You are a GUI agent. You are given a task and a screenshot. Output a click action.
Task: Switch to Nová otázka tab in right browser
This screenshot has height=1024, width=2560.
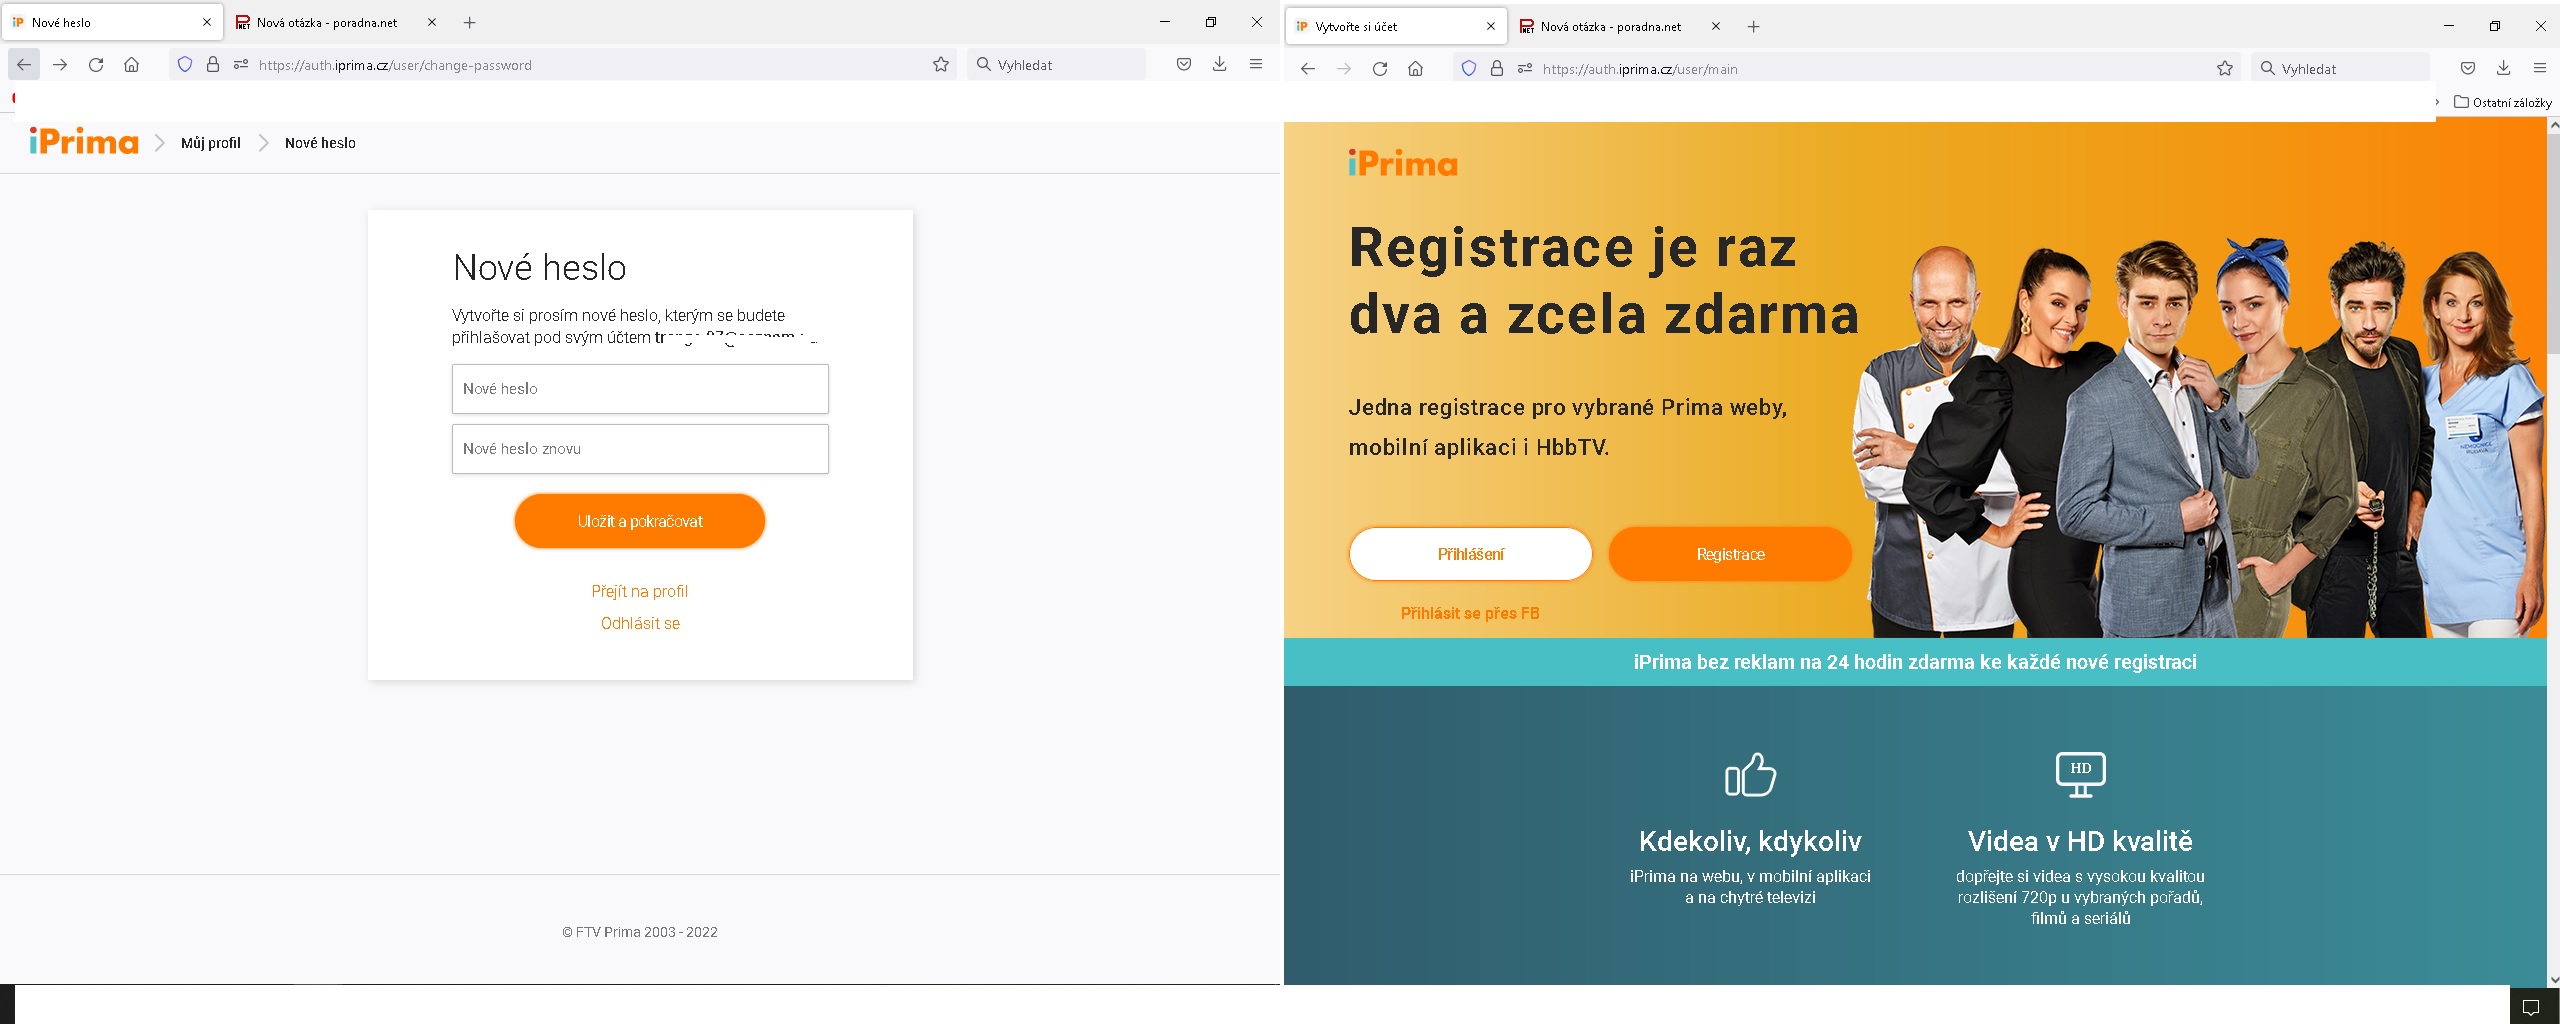[1610, 27]
